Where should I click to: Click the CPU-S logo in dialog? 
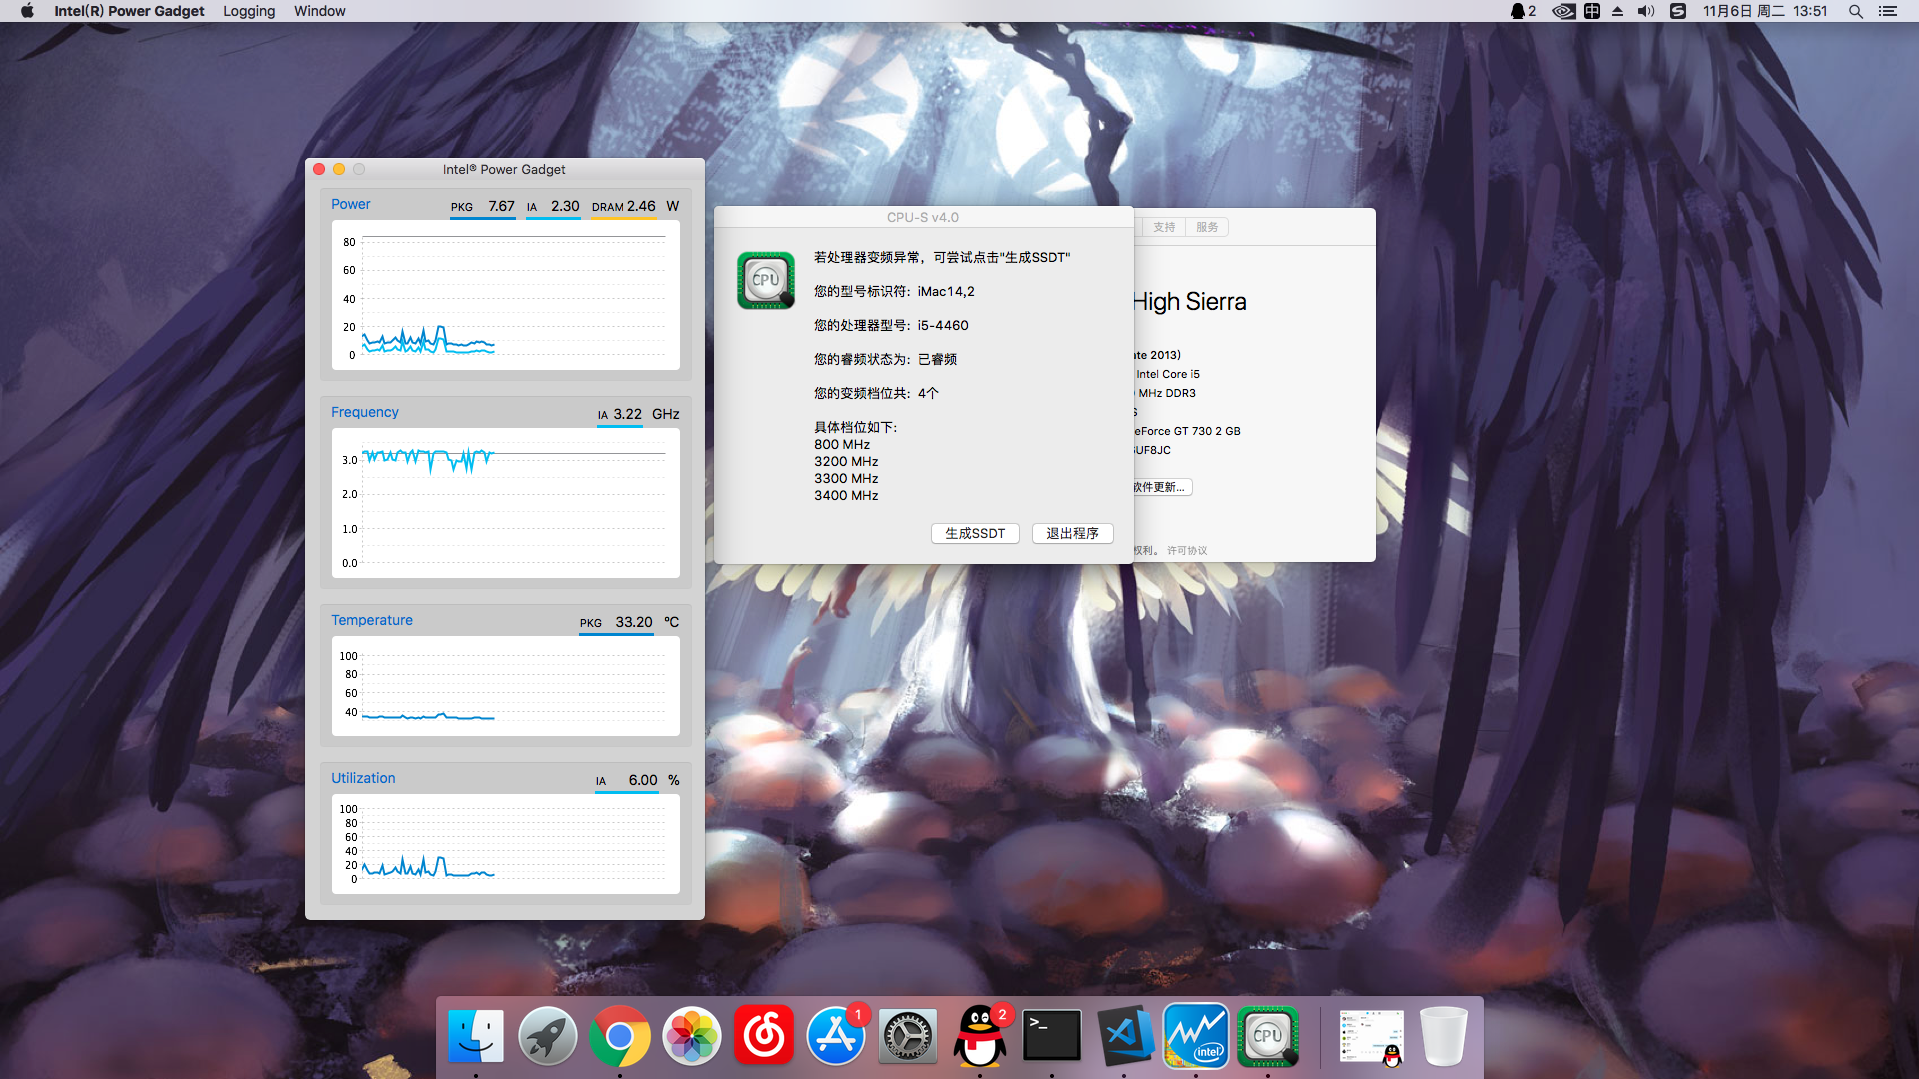pos(765,280)
